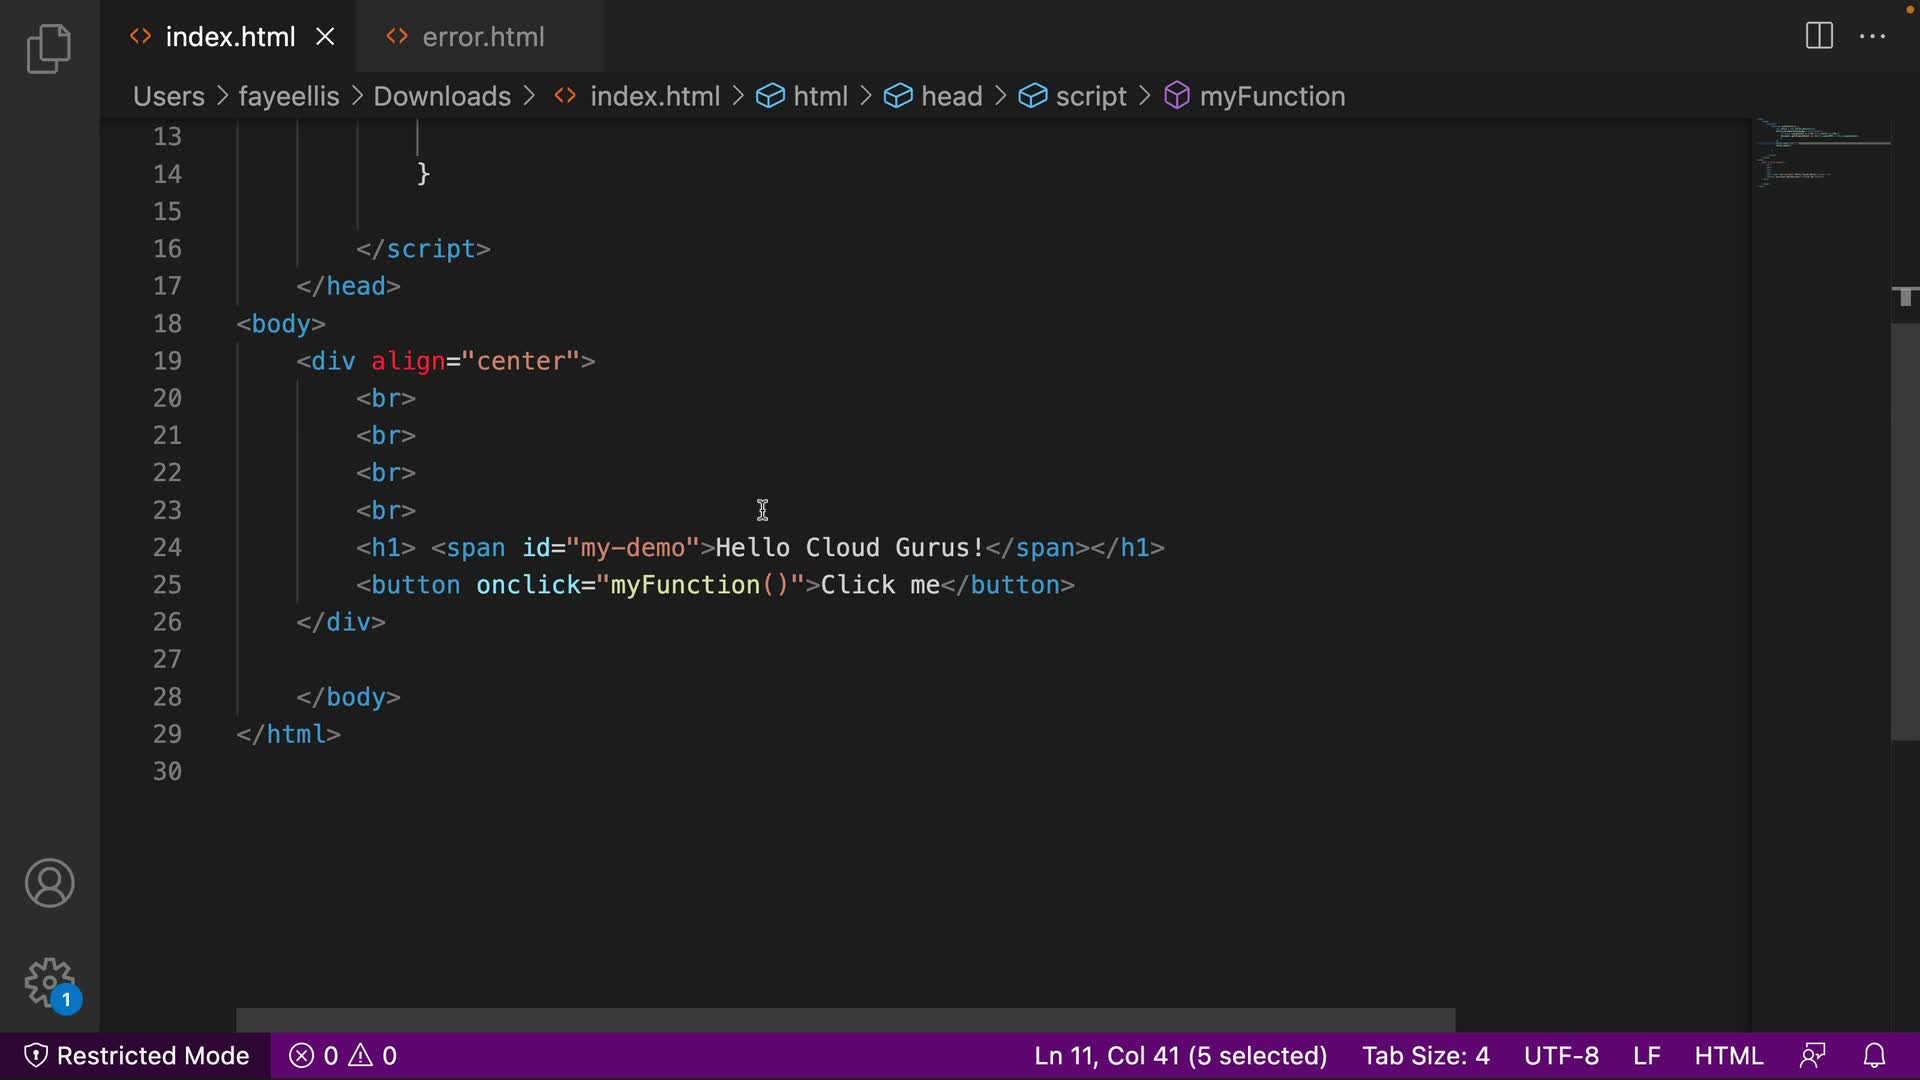
Task: Open errors and warnings status indicator
Action: pyautogui.click(x=343, y=1056)
